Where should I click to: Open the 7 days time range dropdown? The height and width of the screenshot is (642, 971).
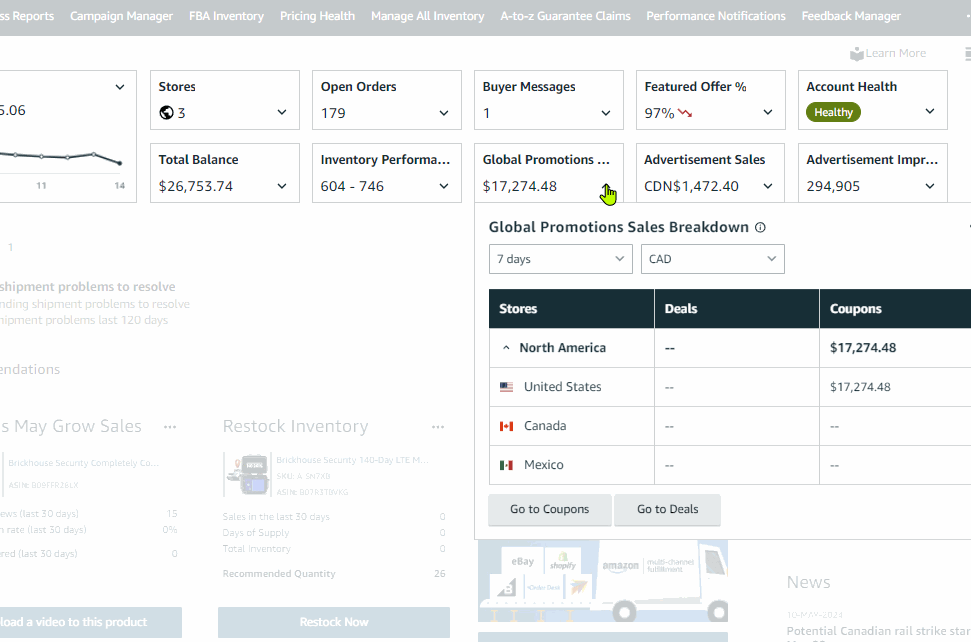(560, 259)
